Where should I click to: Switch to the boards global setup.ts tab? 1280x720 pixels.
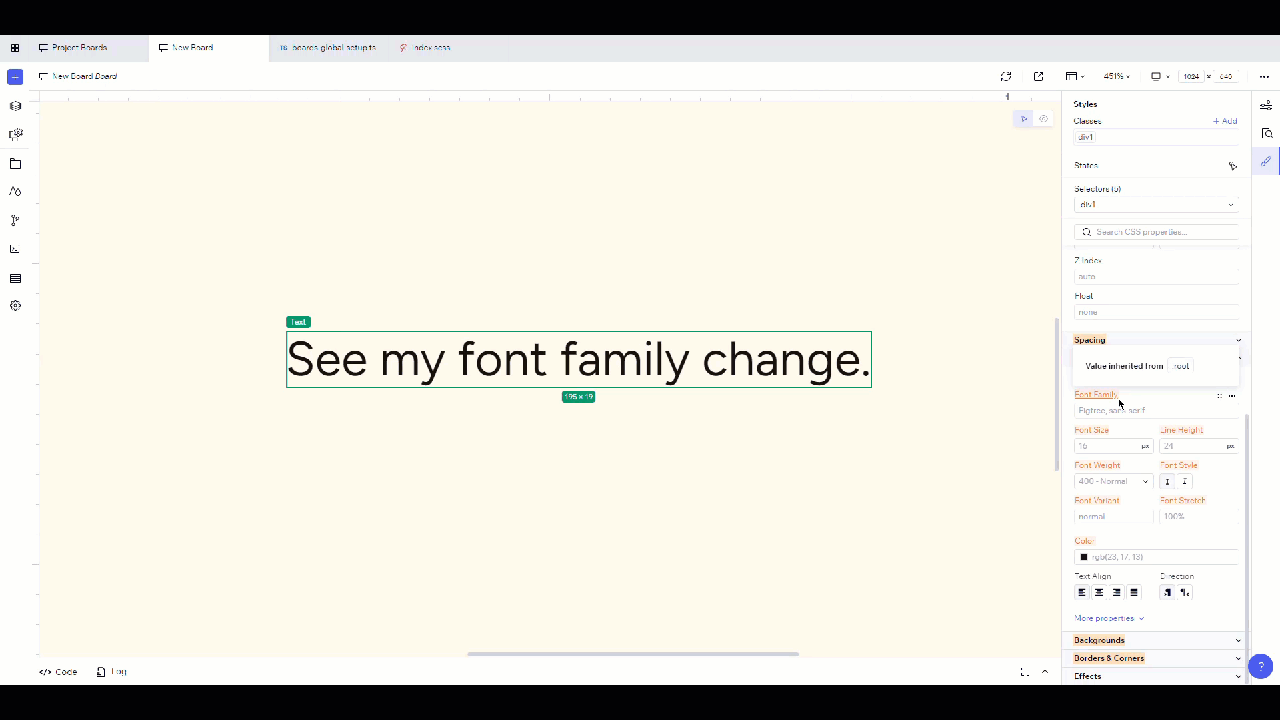coord(327,48)
